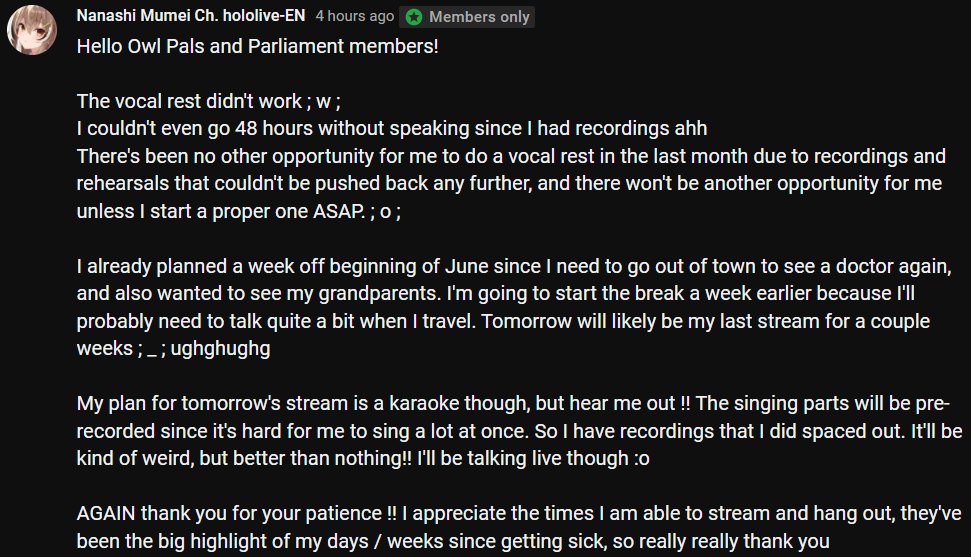Click the line 'unless I start a proper one ASAP'
971x557 pixels.
(x=238, y=212)
